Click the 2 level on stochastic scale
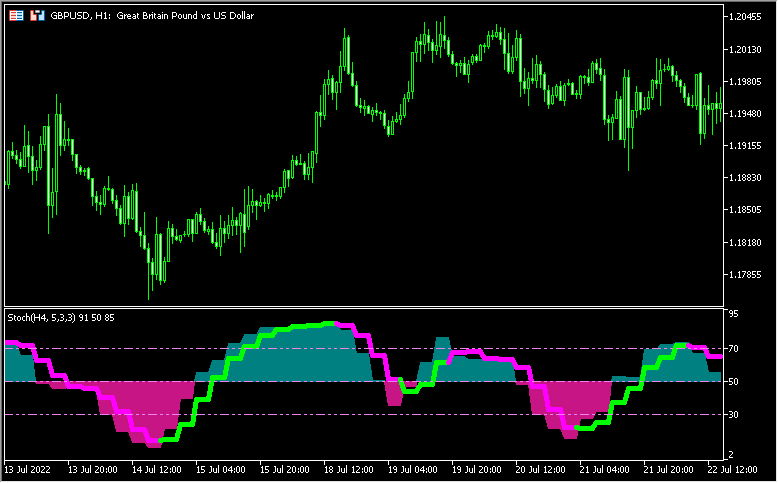 731,455
